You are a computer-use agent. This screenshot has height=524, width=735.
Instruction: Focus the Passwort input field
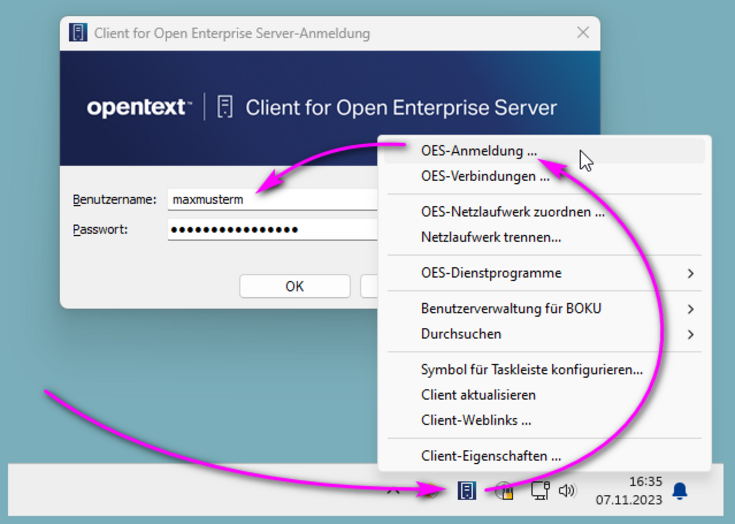click(x=273, y=230)
